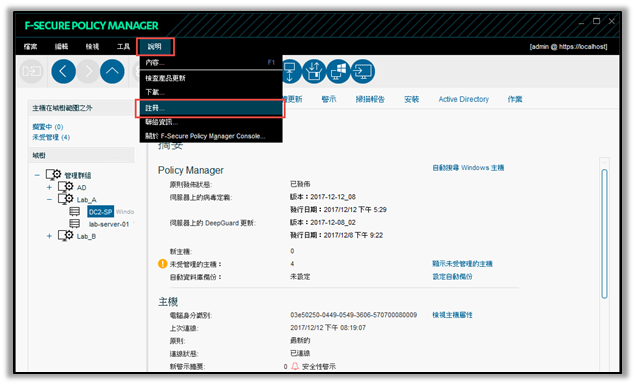
Task: Choose 註冊... in the help menu
Action: (211, 108)
